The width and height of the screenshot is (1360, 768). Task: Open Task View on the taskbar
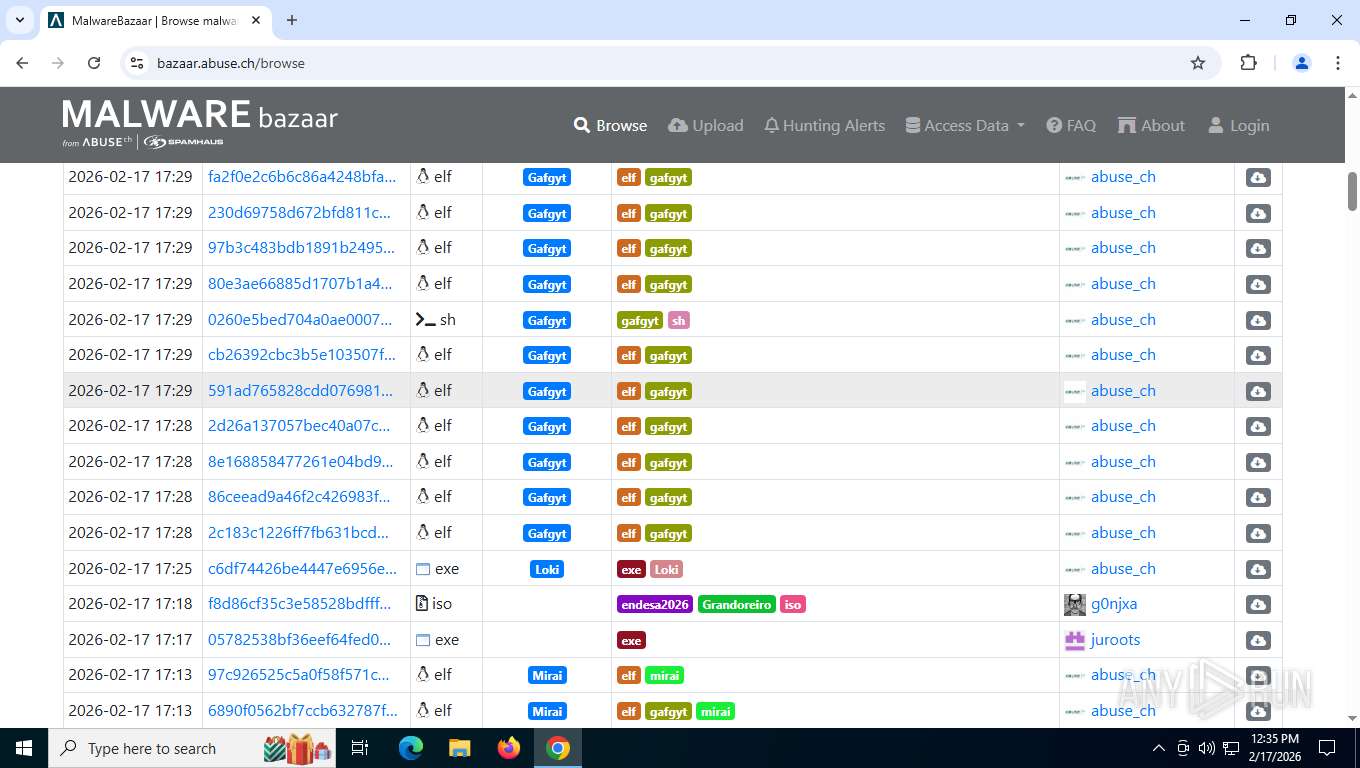(x=360, y=748)
